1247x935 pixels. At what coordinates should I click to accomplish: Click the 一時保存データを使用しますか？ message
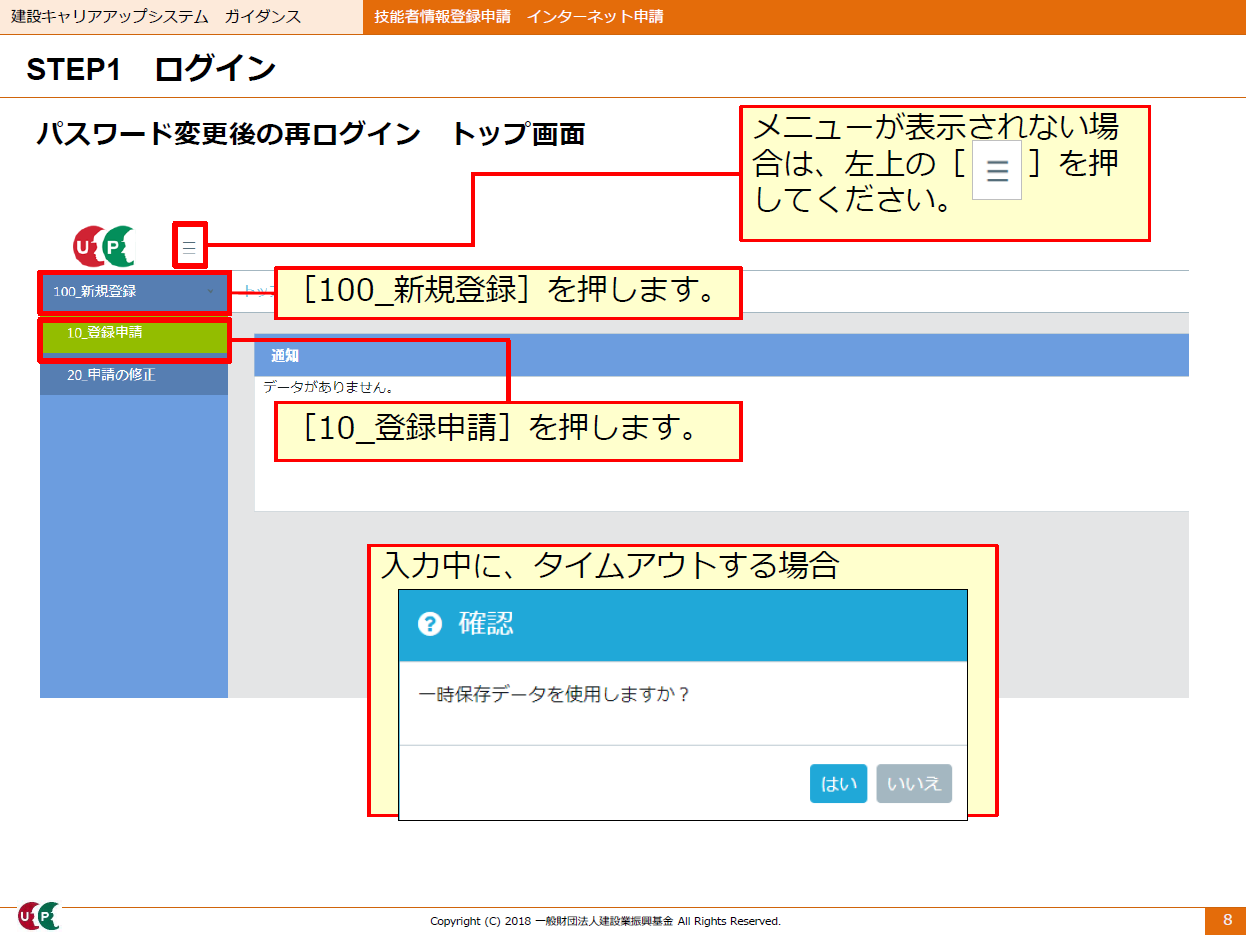click(554, 694)
